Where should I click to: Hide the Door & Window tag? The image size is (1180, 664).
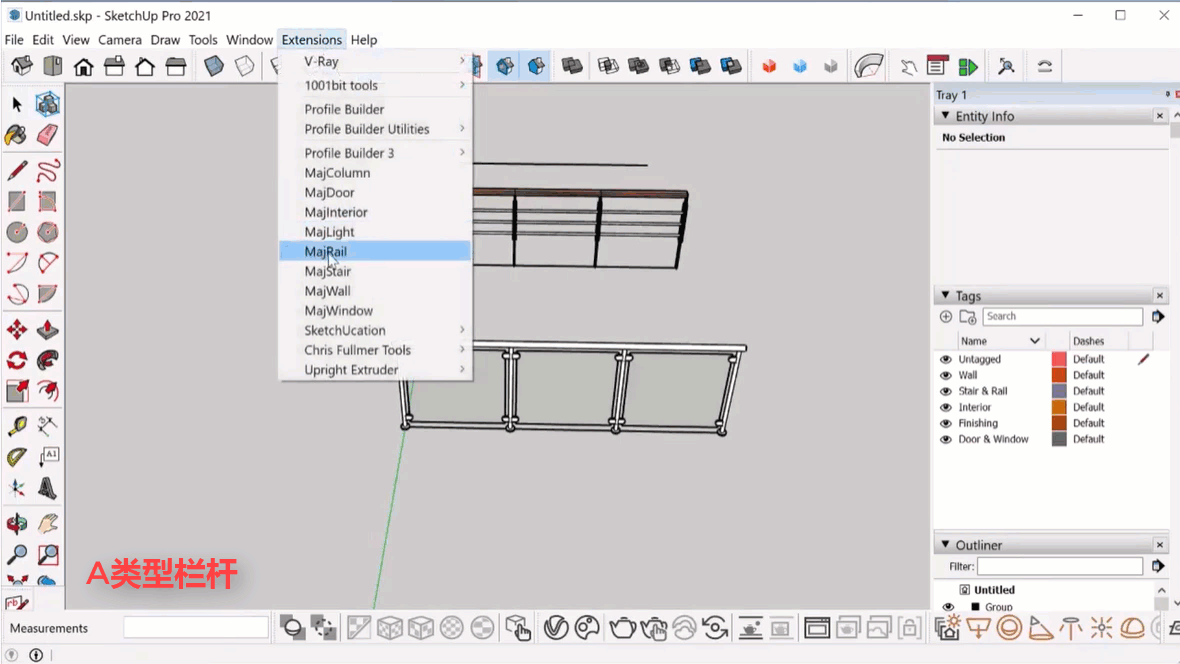coord(945,439)
